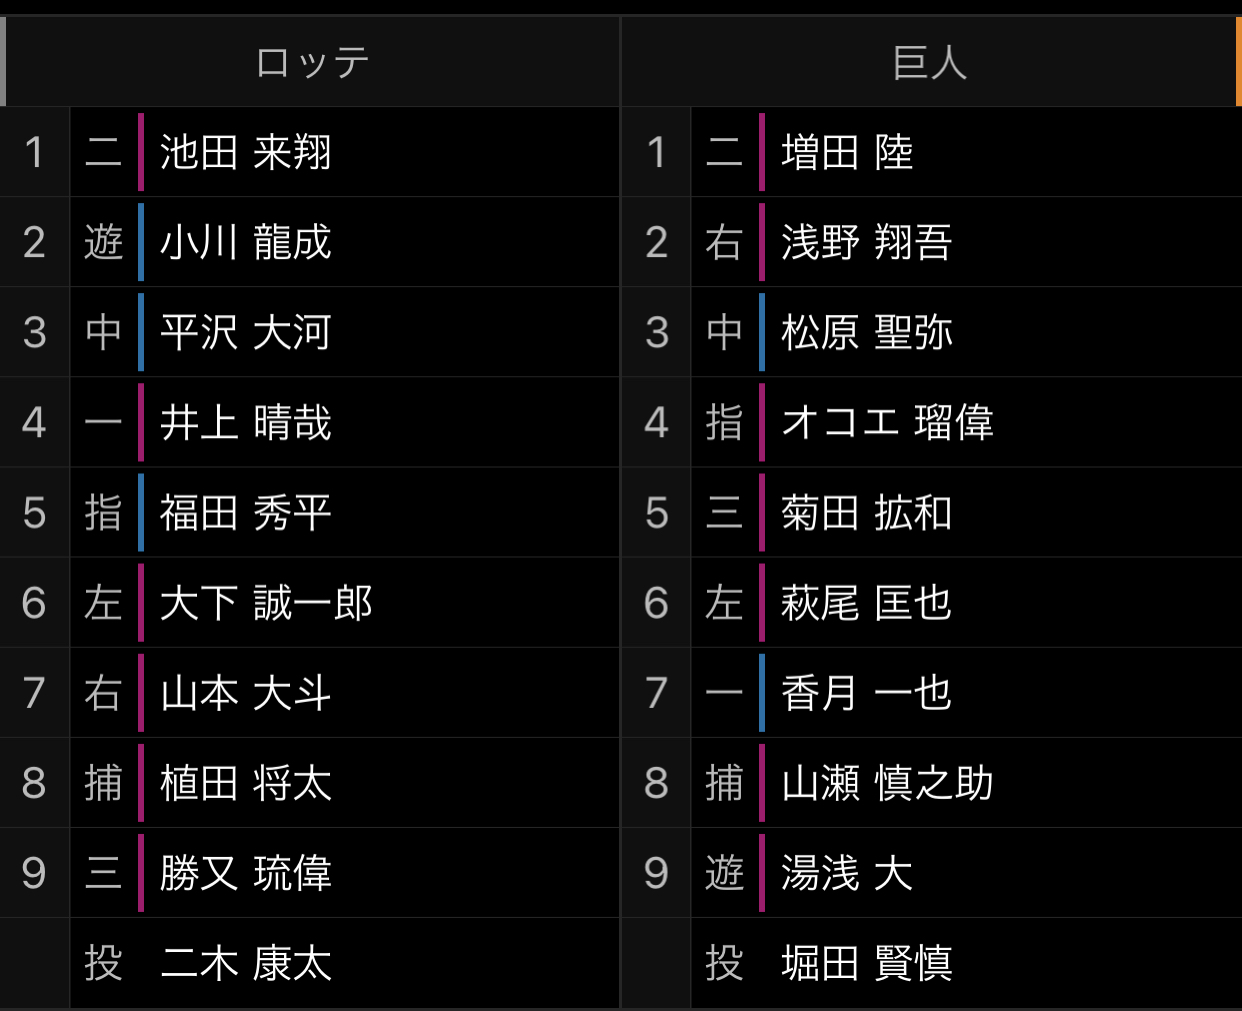Open third baseman 菊田 拡和
This screenshot has width=1242, height=1011.
tap(866, 513)
